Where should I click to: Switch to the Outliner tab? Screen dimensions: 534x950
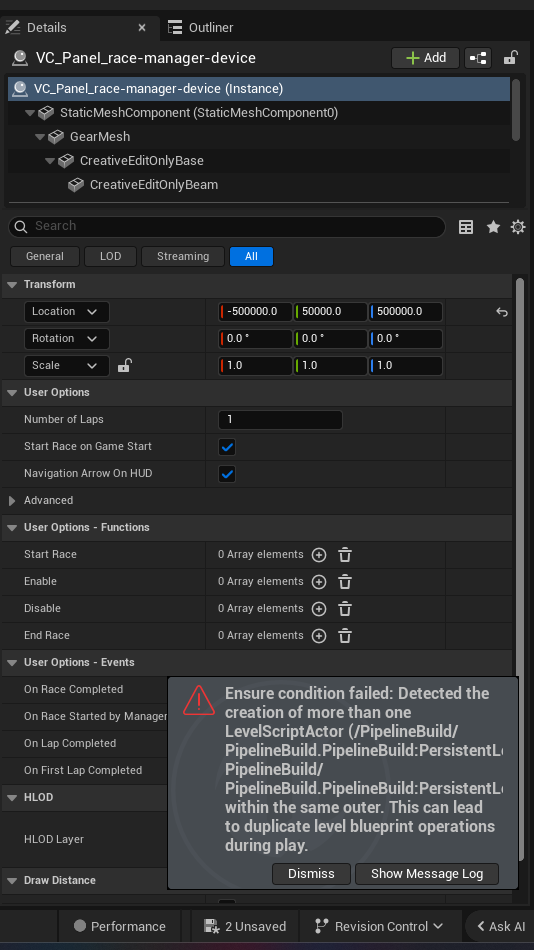[x=200, y=27]
